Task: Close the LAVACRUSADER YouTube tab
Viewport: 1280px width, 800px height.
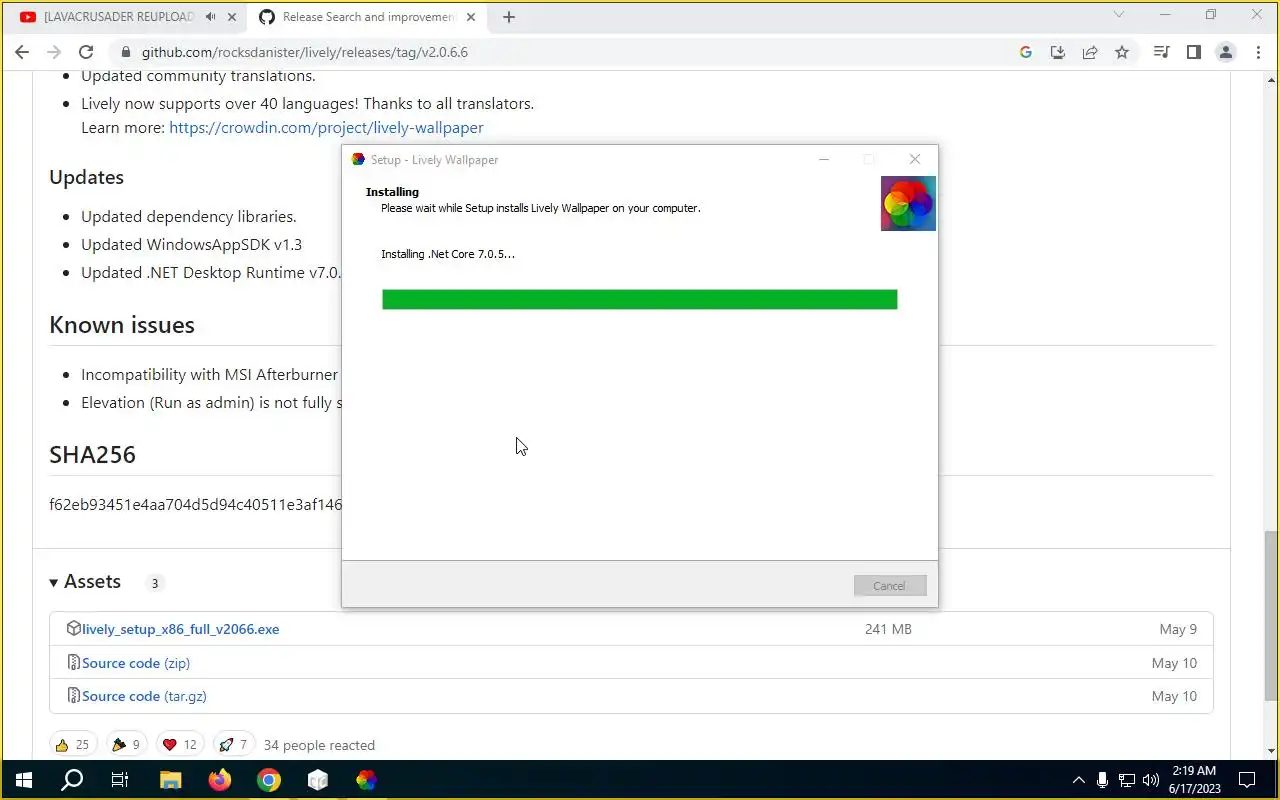Action: [233, 17]
